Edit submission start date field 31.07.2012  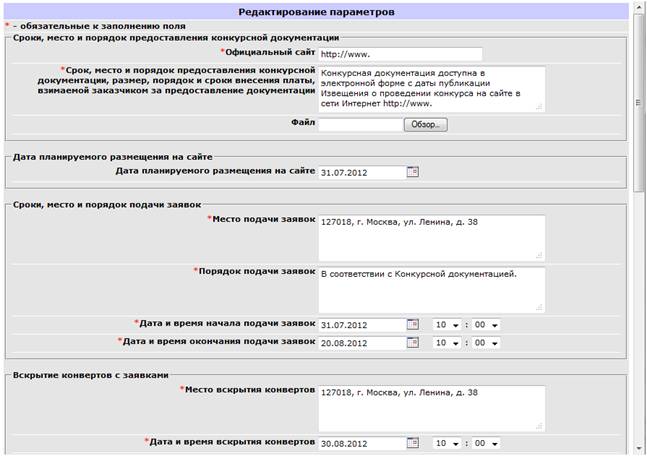362,325
